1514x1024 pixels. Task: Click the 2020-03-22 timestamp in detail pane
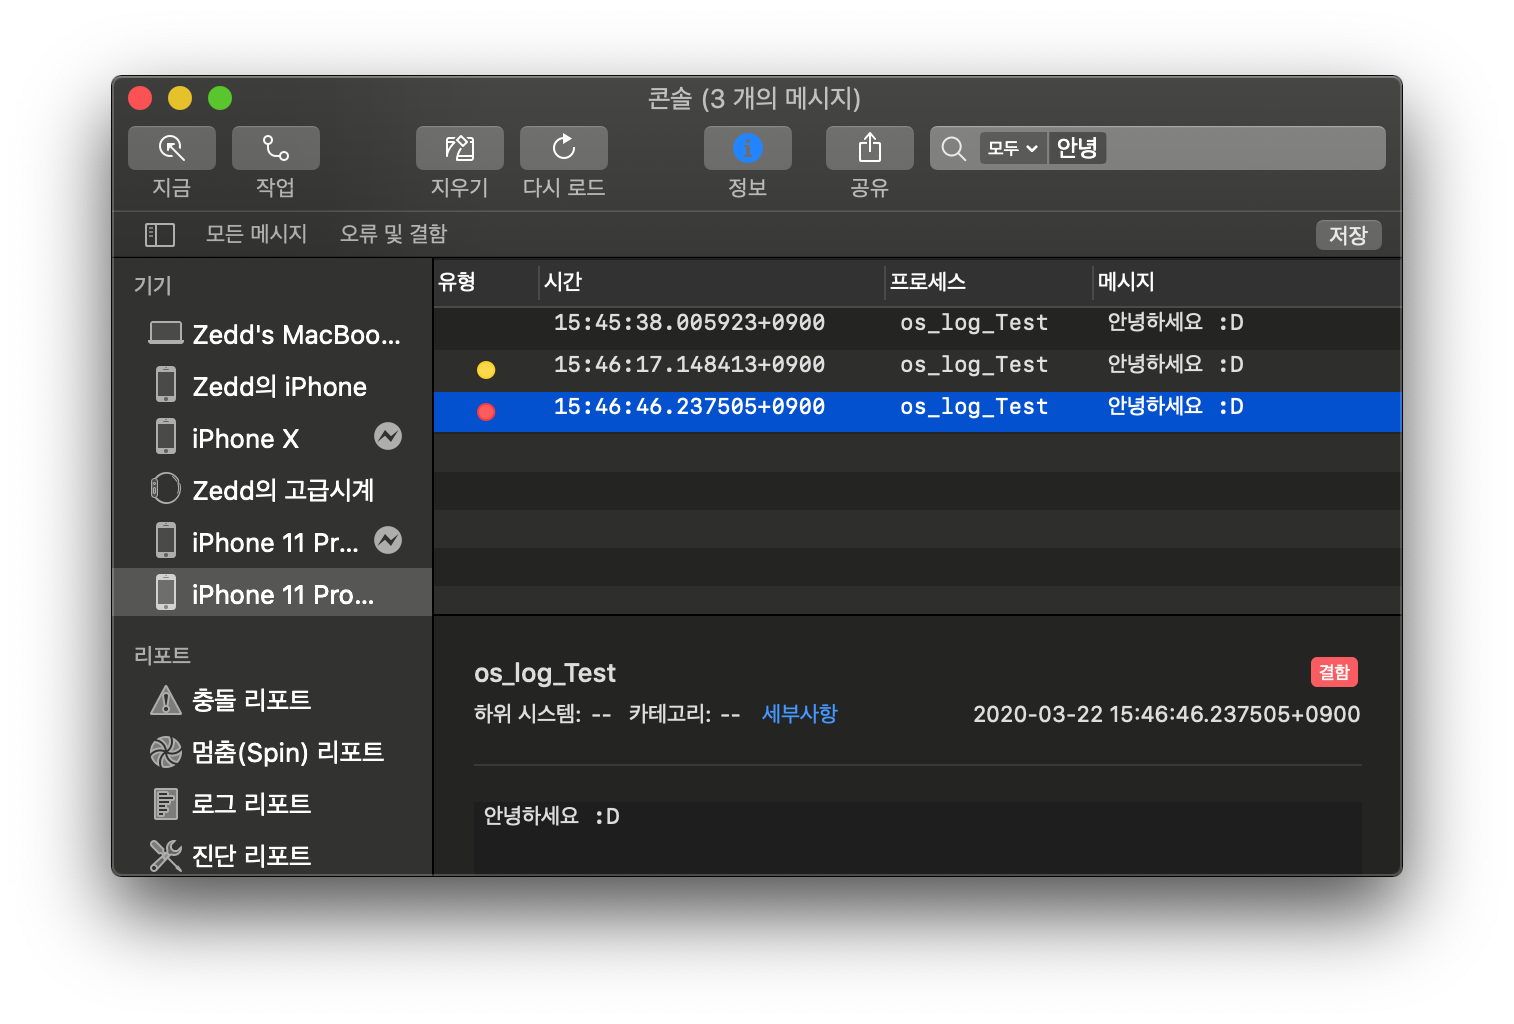(1167, 714)
